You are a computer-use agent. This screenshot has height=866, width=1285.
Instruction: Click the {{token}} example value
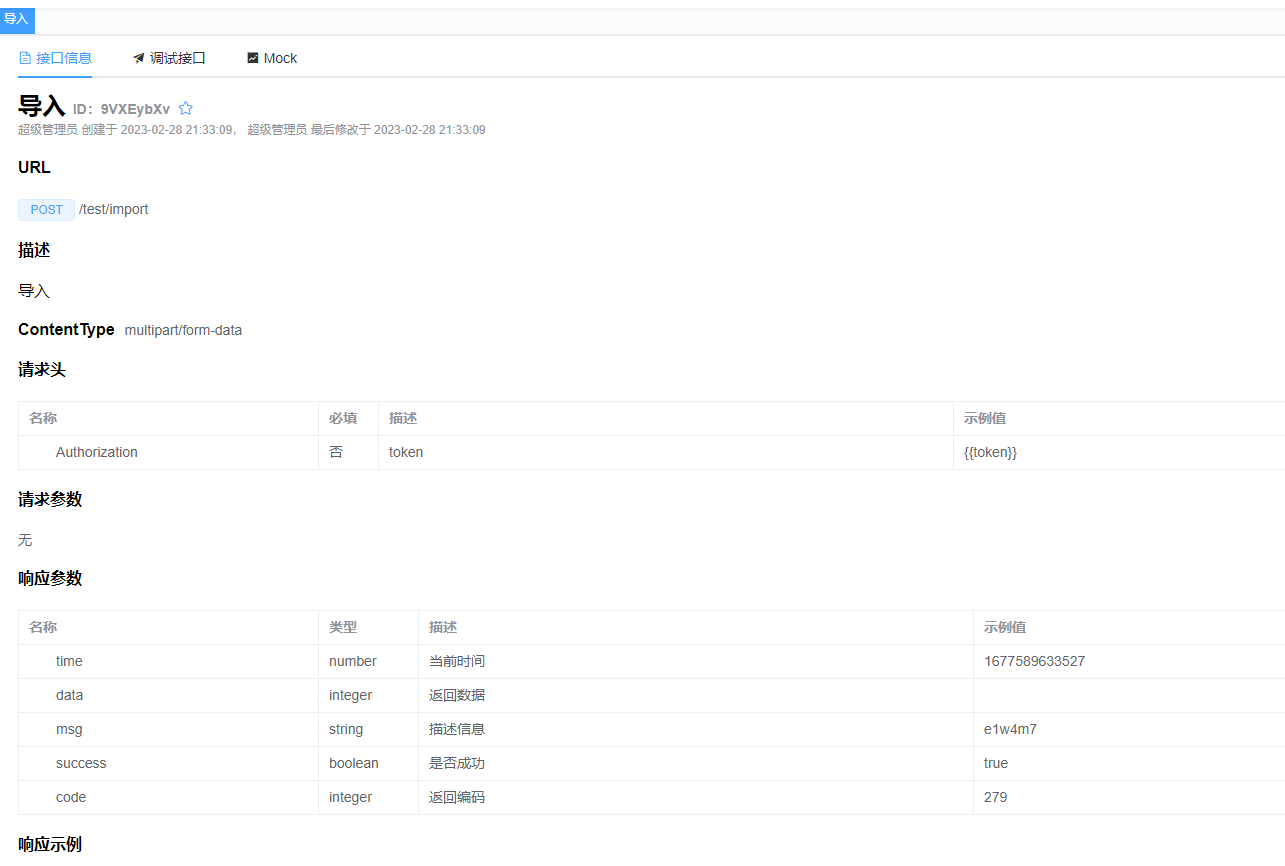tap(990, 452)
